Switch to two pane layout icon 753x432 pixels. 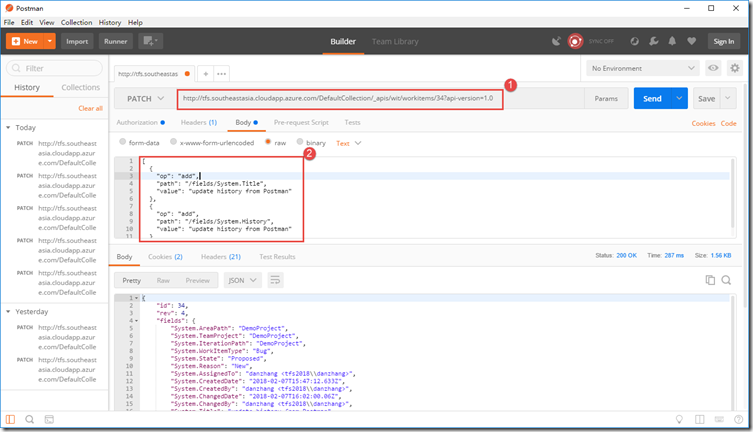[x=700, y=419]
